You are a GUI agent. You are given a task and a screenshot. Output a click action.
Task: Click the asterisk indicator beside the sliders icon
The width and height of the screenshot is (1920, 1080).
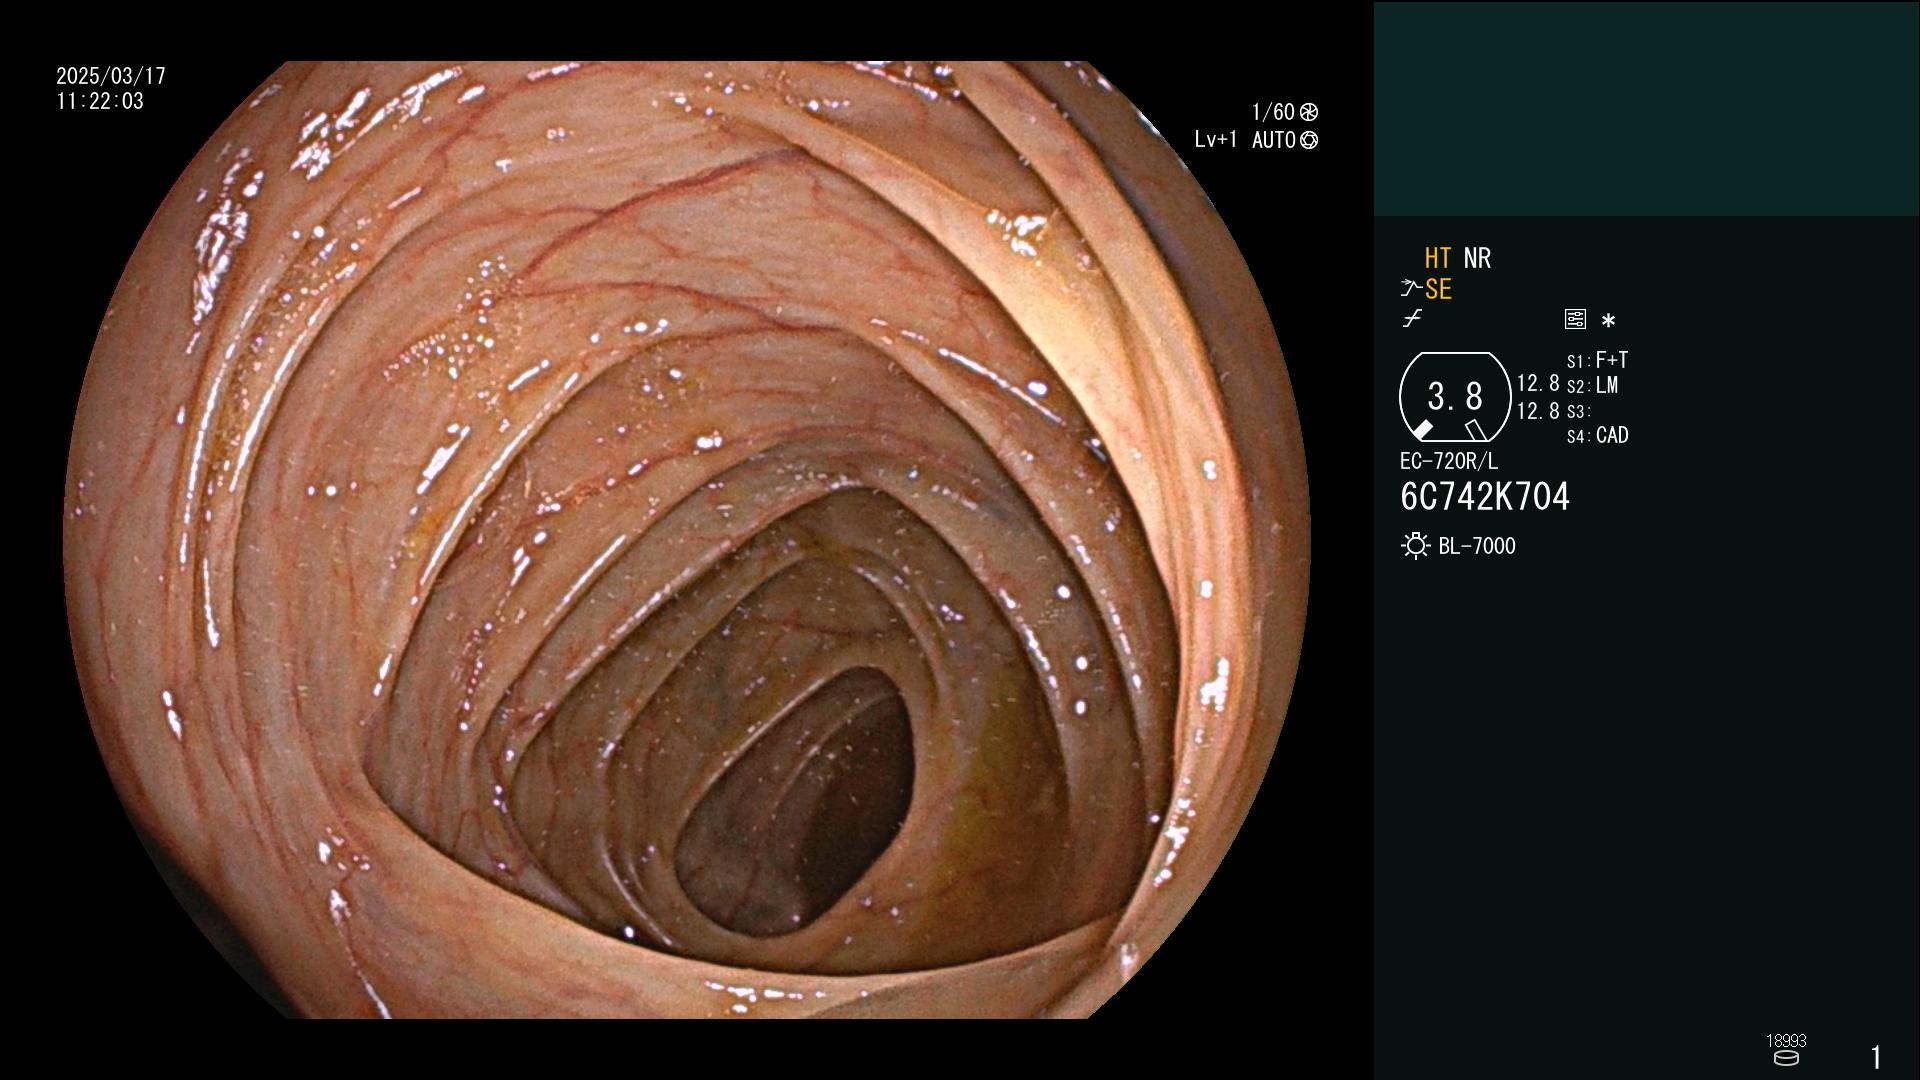click(1608, 321)
